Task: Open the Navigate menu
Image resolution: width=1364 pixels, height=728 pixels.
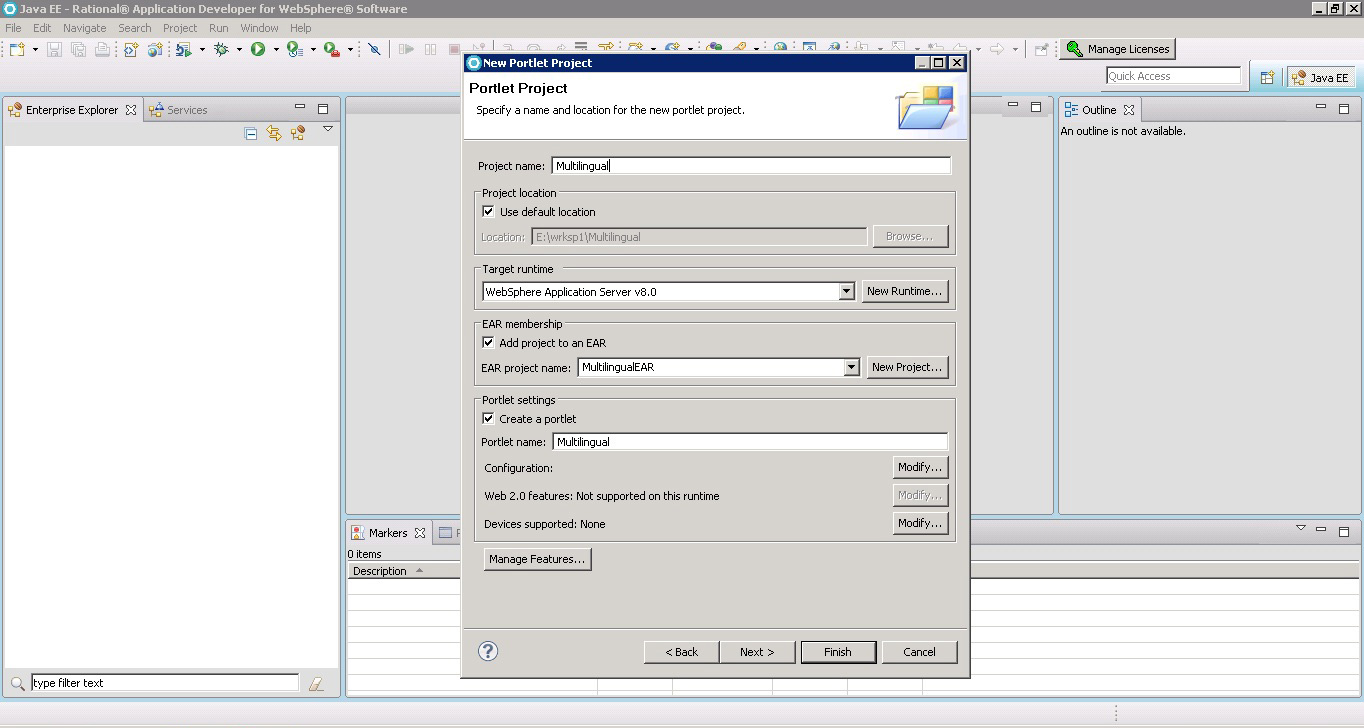Action: point(84,28)
